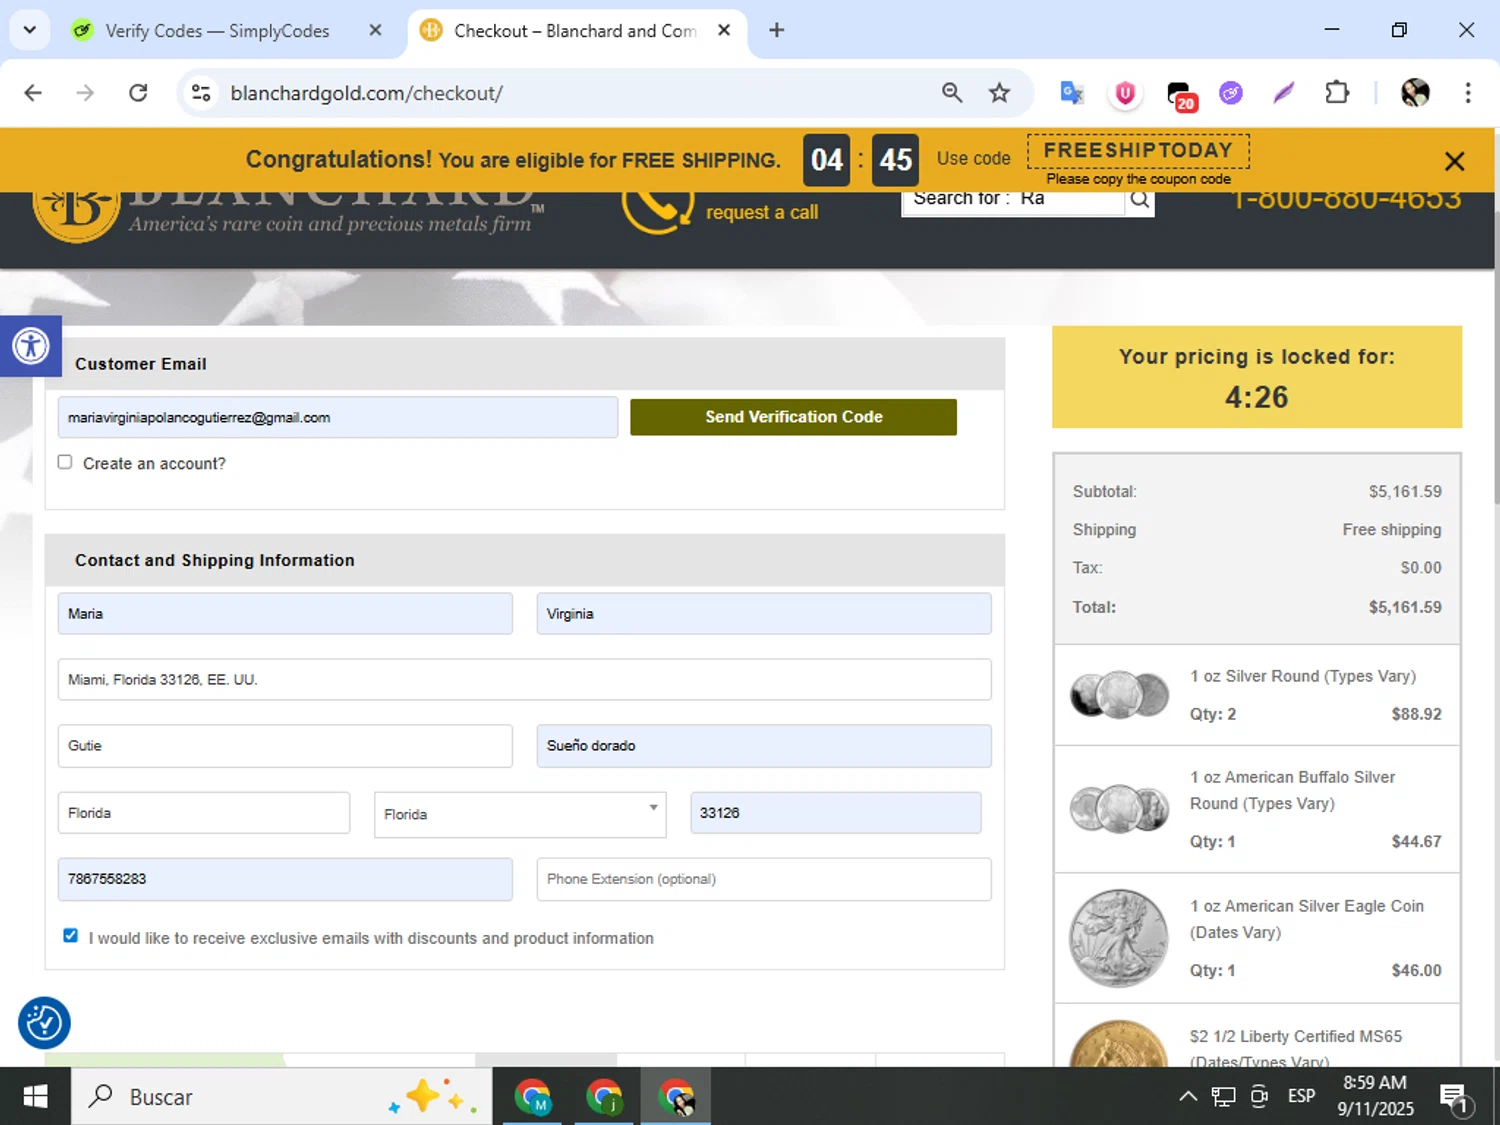Click the taskbar clock showing 8:59 AM
This screenshot has width=1500, height=1125.
click(x=1375, y=1096)
